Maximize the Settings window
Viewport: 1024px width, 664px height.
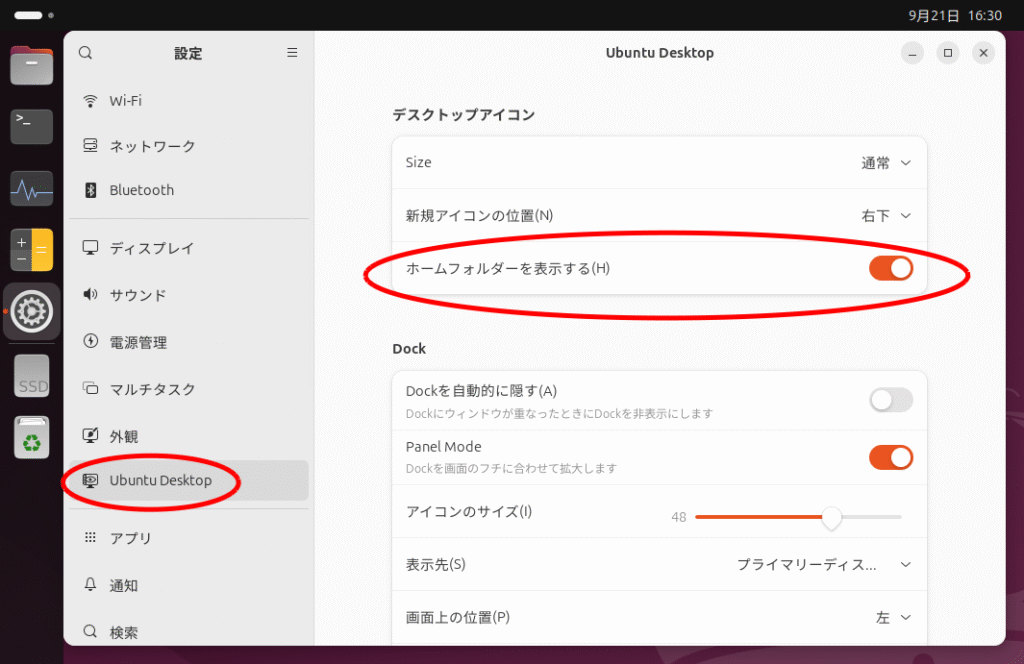[x=948, y=53]
